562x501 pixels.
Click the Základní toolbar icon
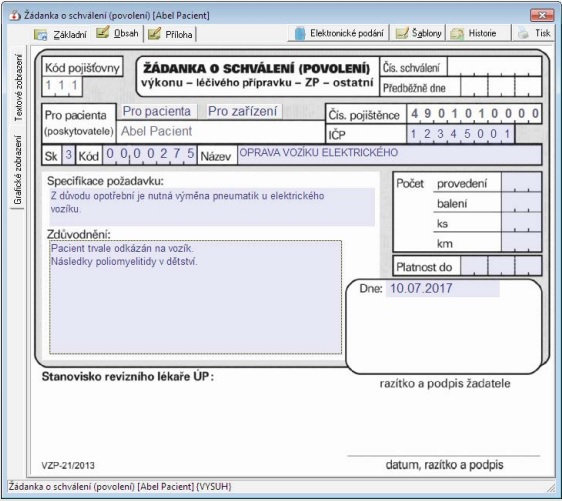coord(41,35)
